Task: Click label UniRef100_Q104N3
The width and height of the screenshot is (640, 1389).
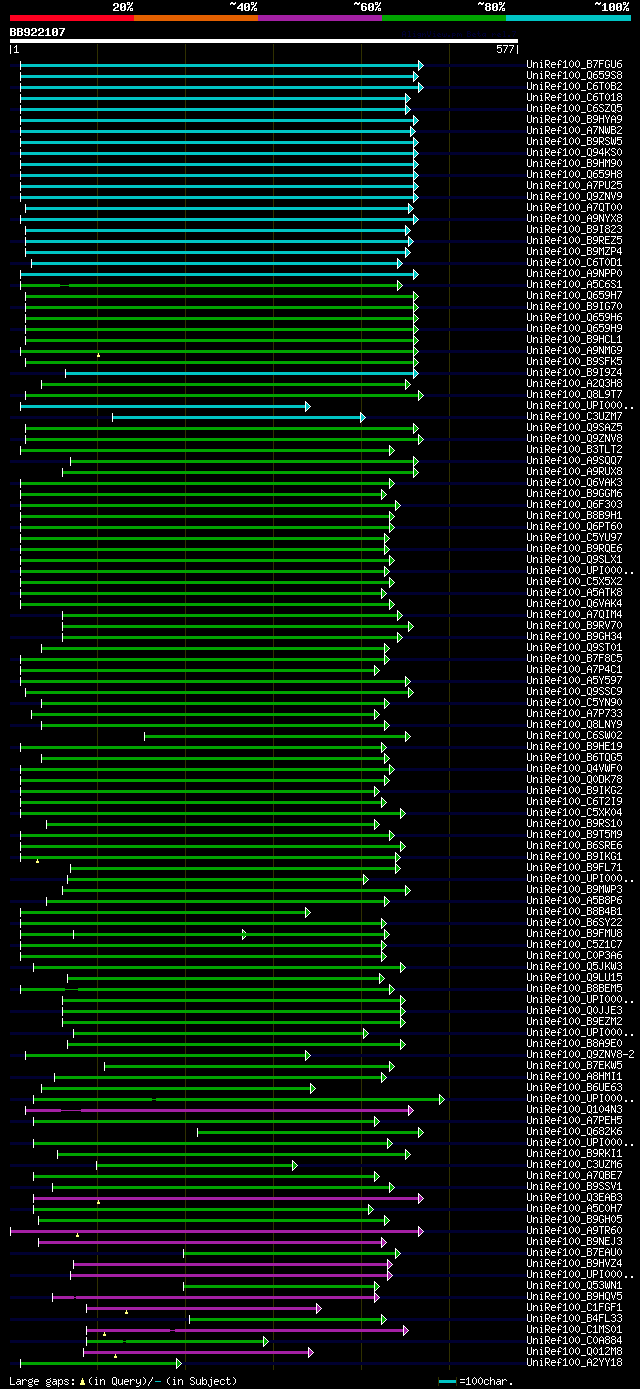Action: click(x=574, y=1110)
